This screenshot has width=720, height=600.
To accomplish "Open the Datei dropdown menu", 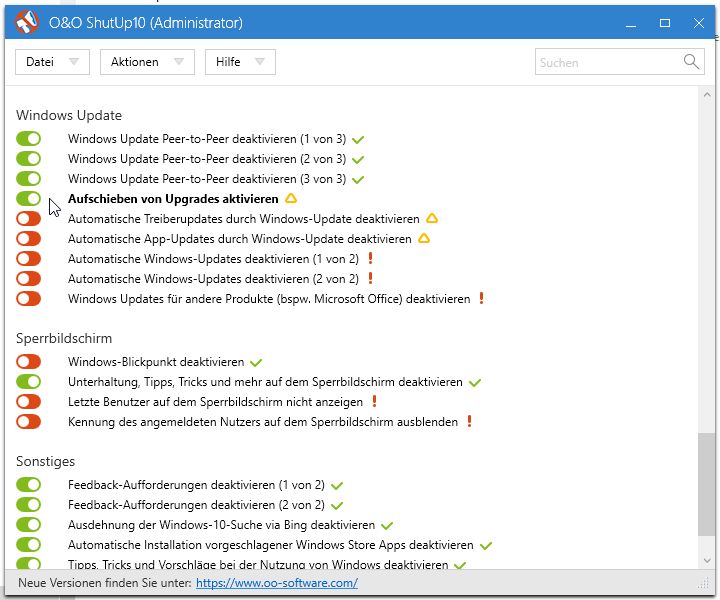I will [52, 62].
